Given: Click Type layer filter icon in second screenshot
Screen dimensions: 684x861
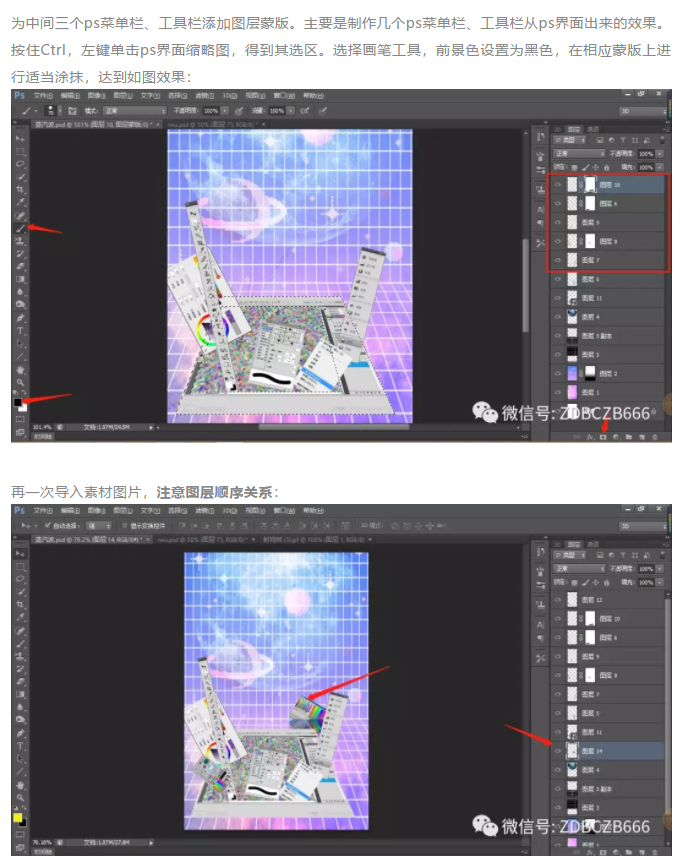Looking at the screenshot, I should click(623, 555).
